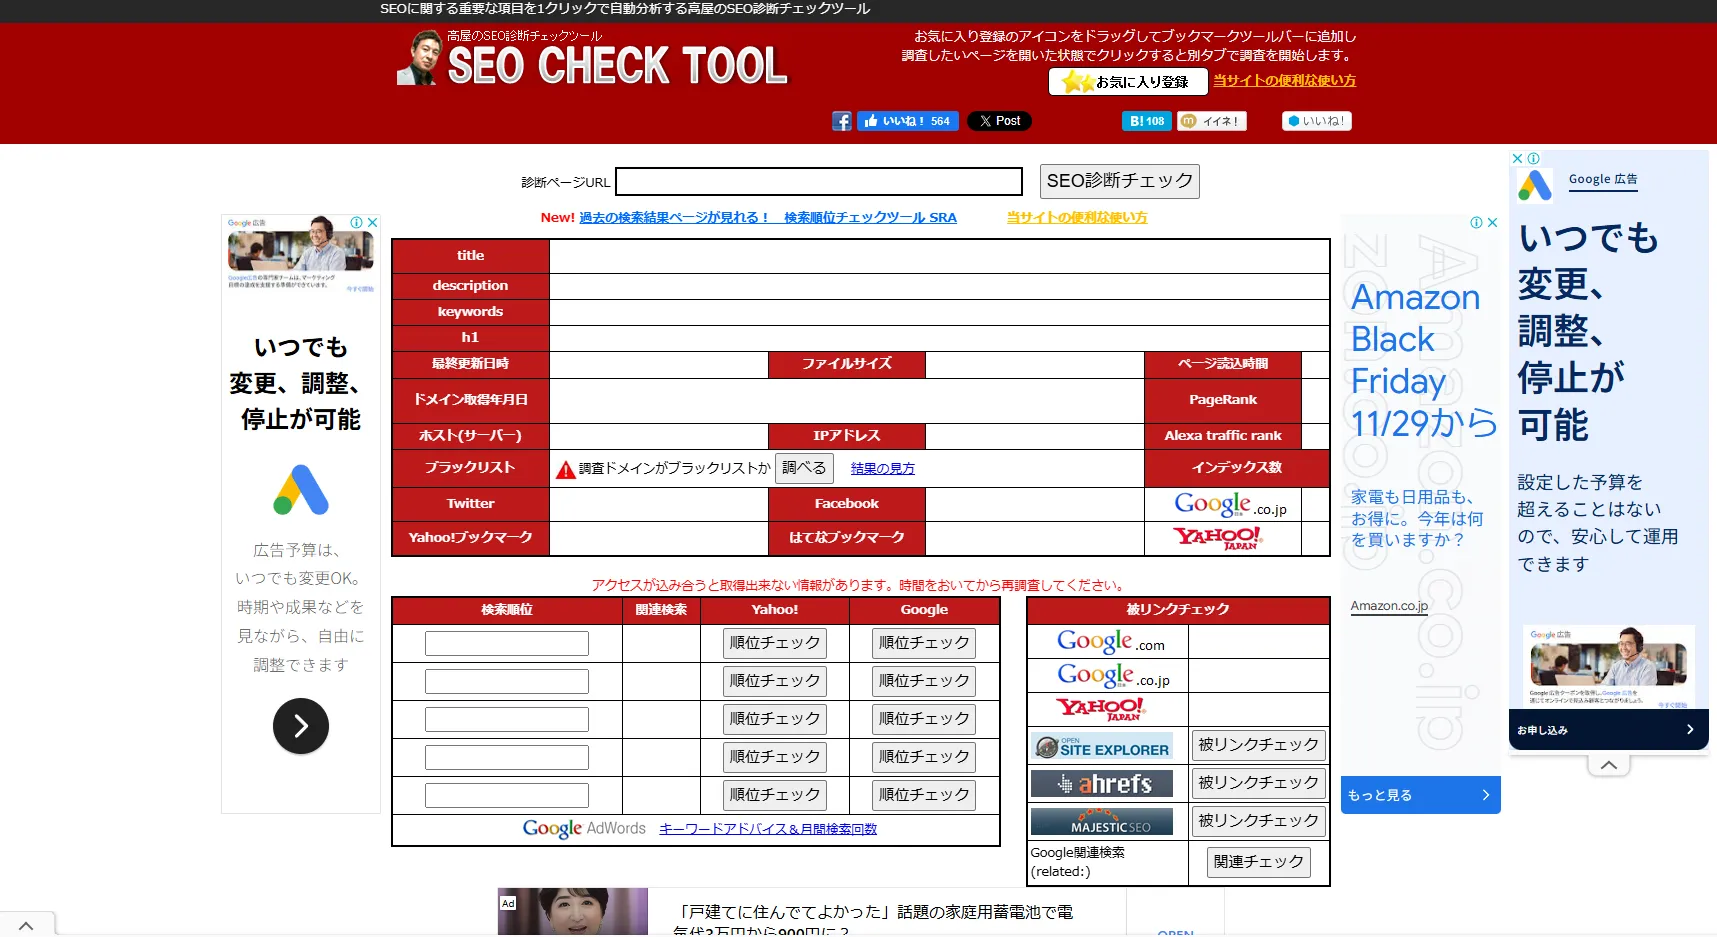The image size is (1717, 937).
Task: Focus the second 検索順位 keyword field
Action: tap(507, 681)
